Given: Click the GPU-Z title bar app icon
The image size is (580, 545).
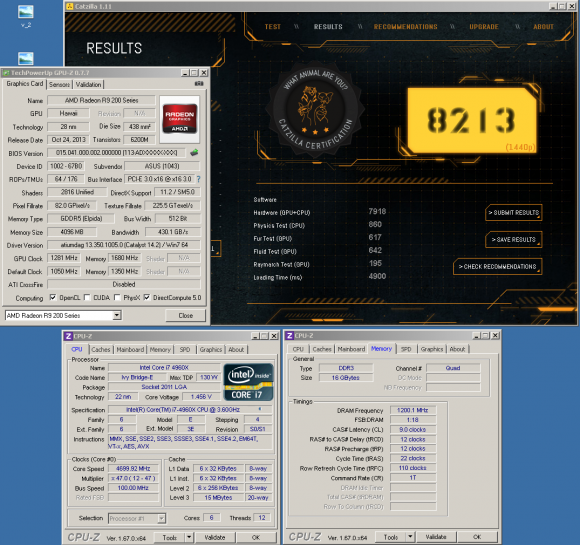Looking at the screenshot, I should tap(6, 73).
